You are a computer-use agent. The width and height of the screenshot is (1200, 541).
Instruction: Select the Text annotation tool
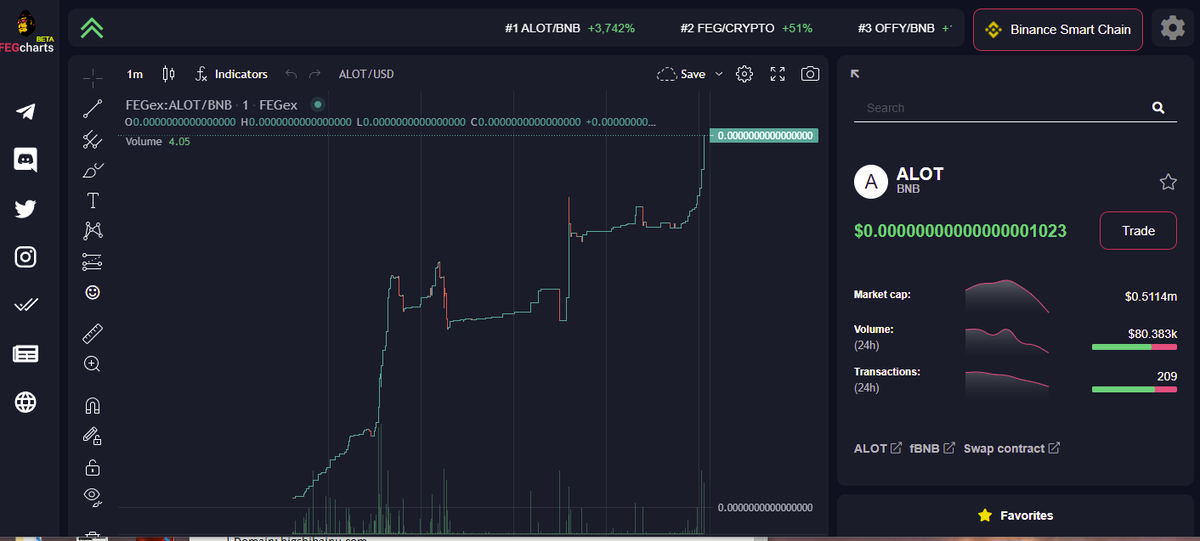pyautogui.click(x=92, y=200)
